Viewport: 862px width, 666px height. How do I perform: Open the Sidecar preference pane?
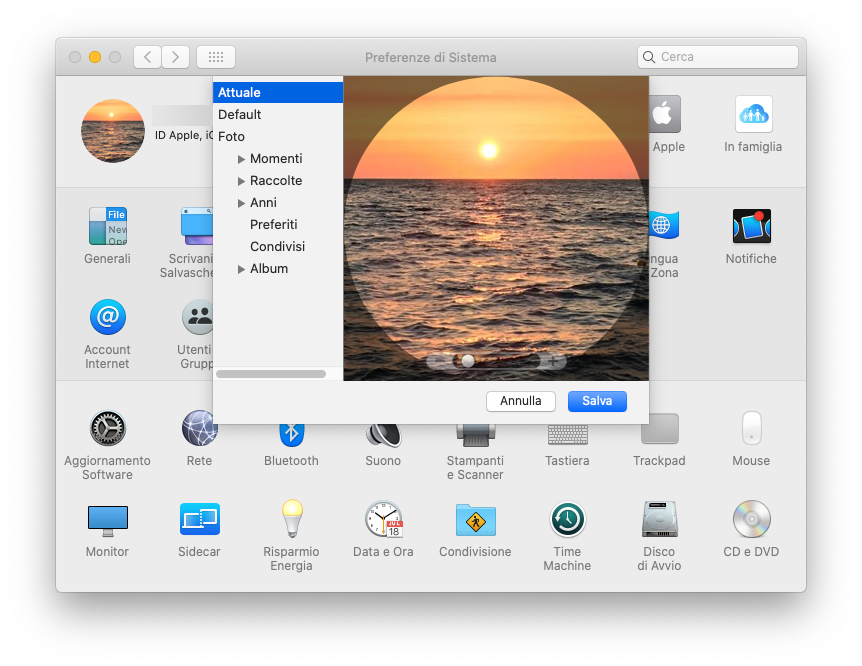click(199, 520)
